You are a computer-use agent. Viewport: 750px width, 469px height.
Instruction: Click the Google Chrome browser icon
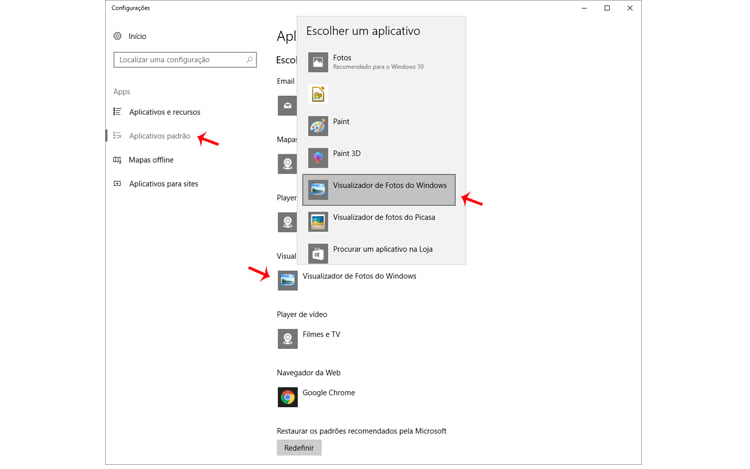[287, 397]
